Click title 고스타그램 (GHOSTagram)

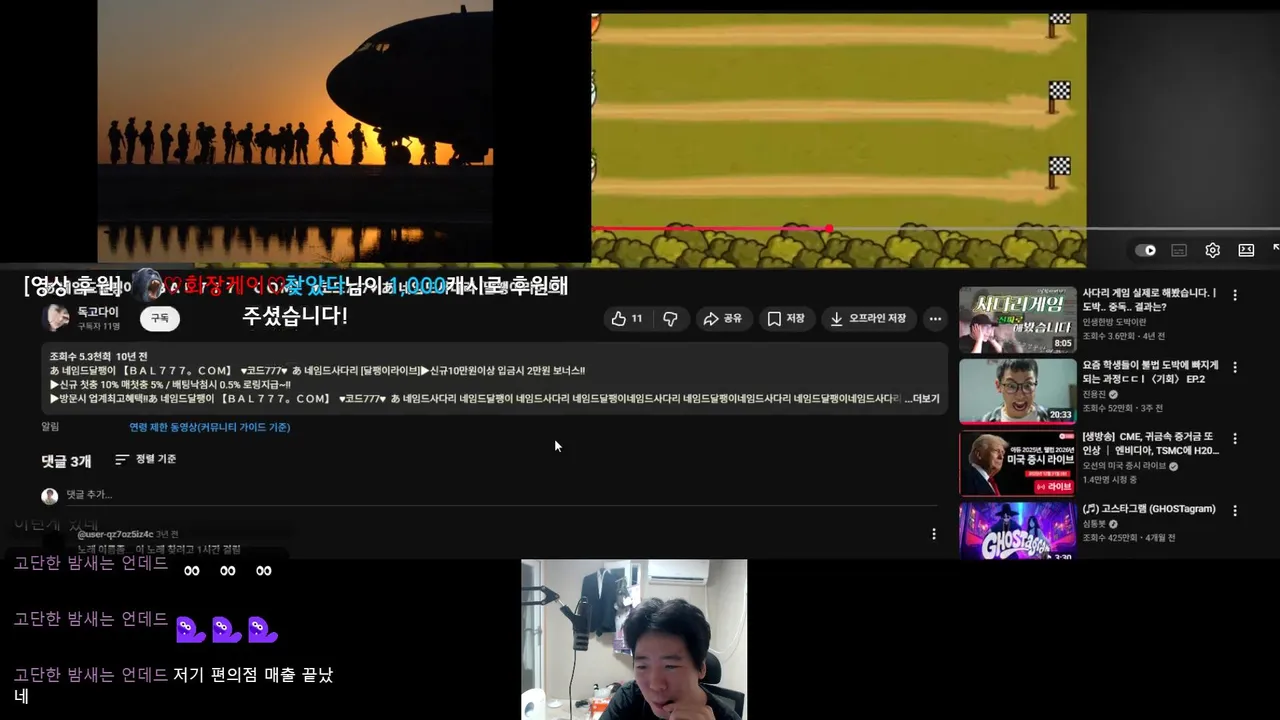1149,509
